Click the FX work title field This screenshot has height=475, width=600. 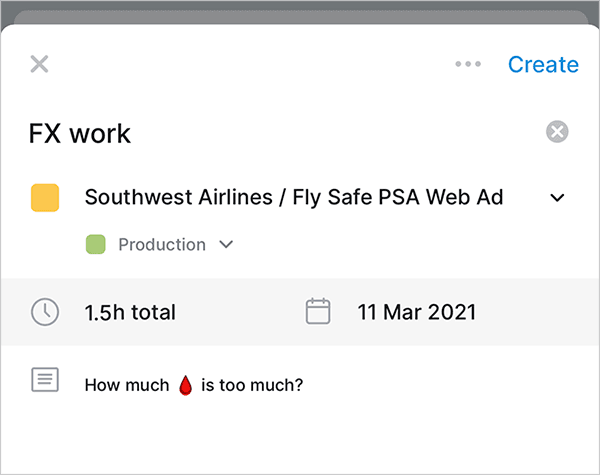tap(80, 132)
